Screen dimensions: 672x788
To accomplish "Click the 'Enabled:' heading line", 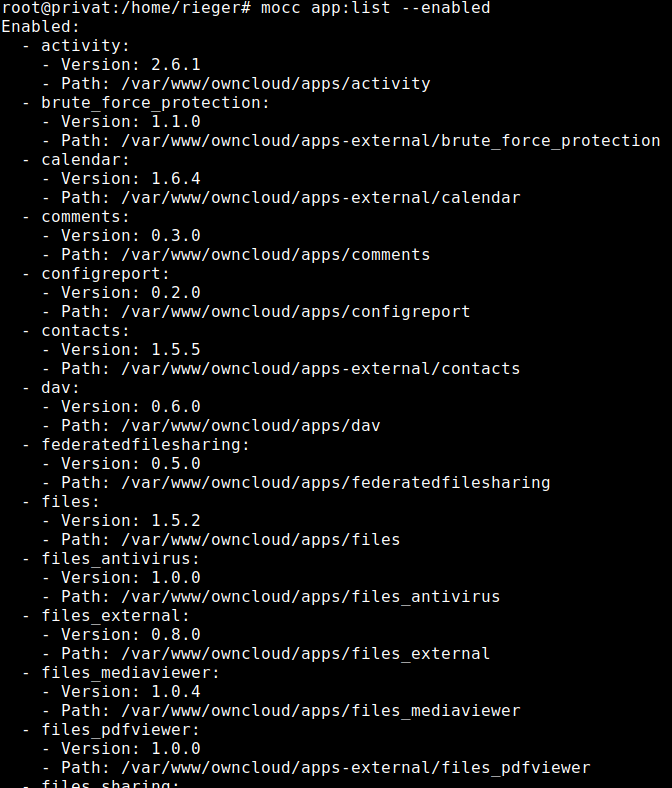I will [x=41, y=27].
